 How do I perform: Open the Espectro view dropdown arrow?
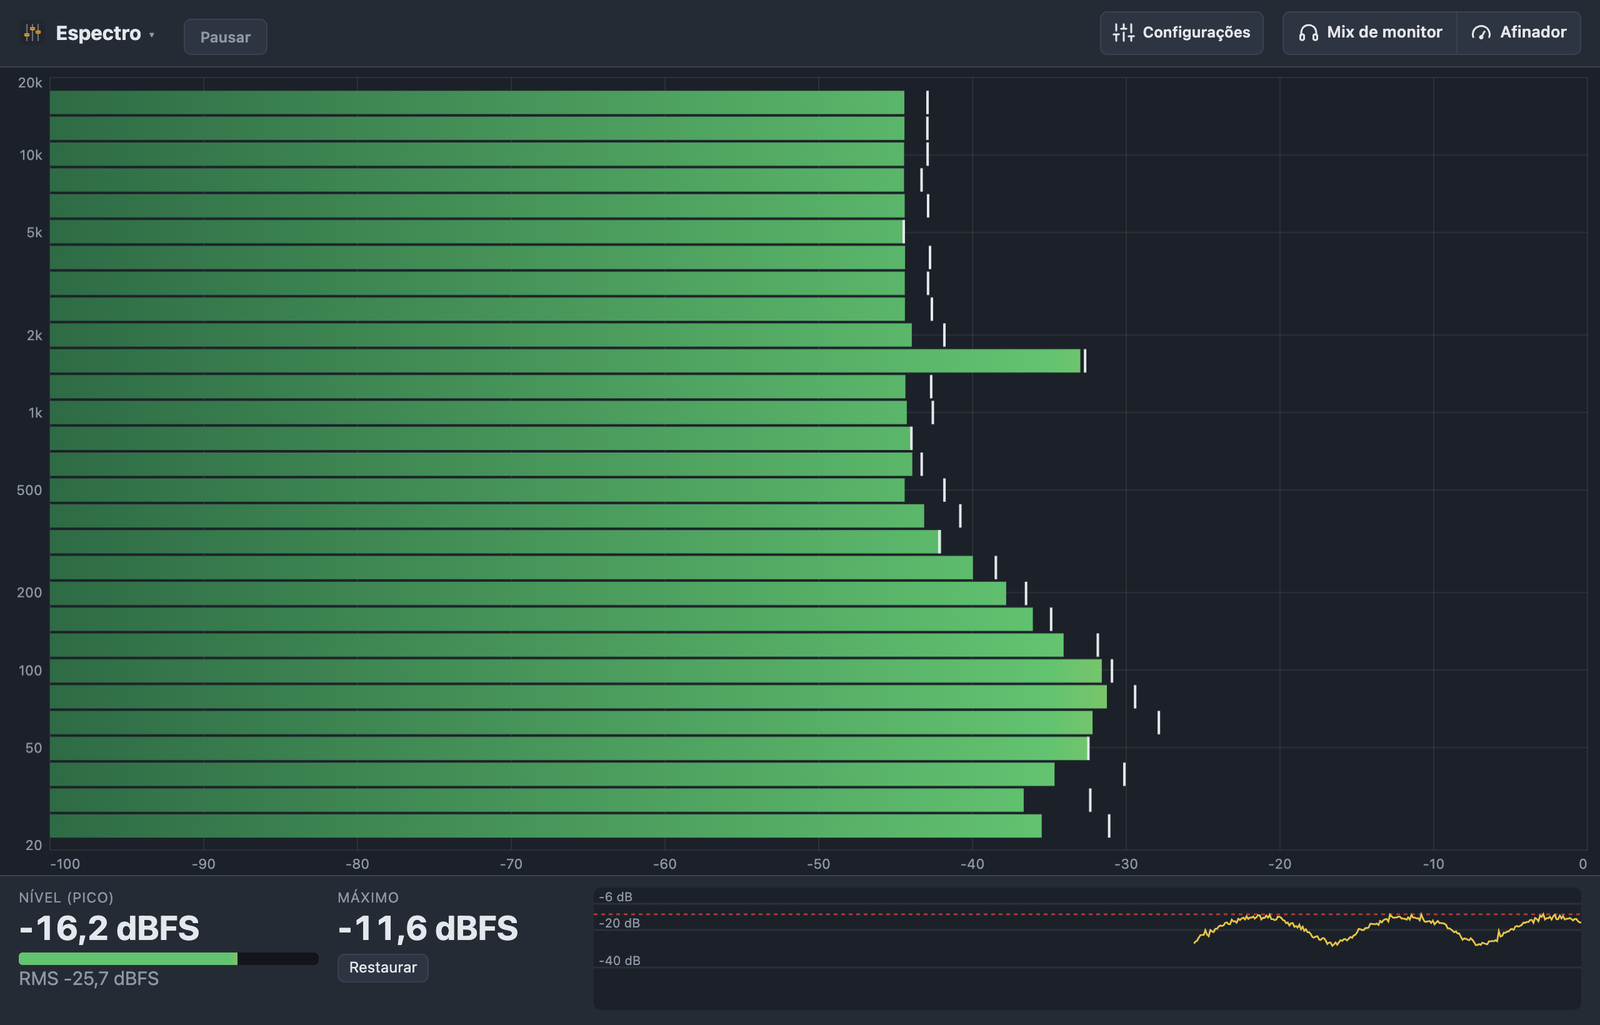pyautogui.click(x=152, y=35)
